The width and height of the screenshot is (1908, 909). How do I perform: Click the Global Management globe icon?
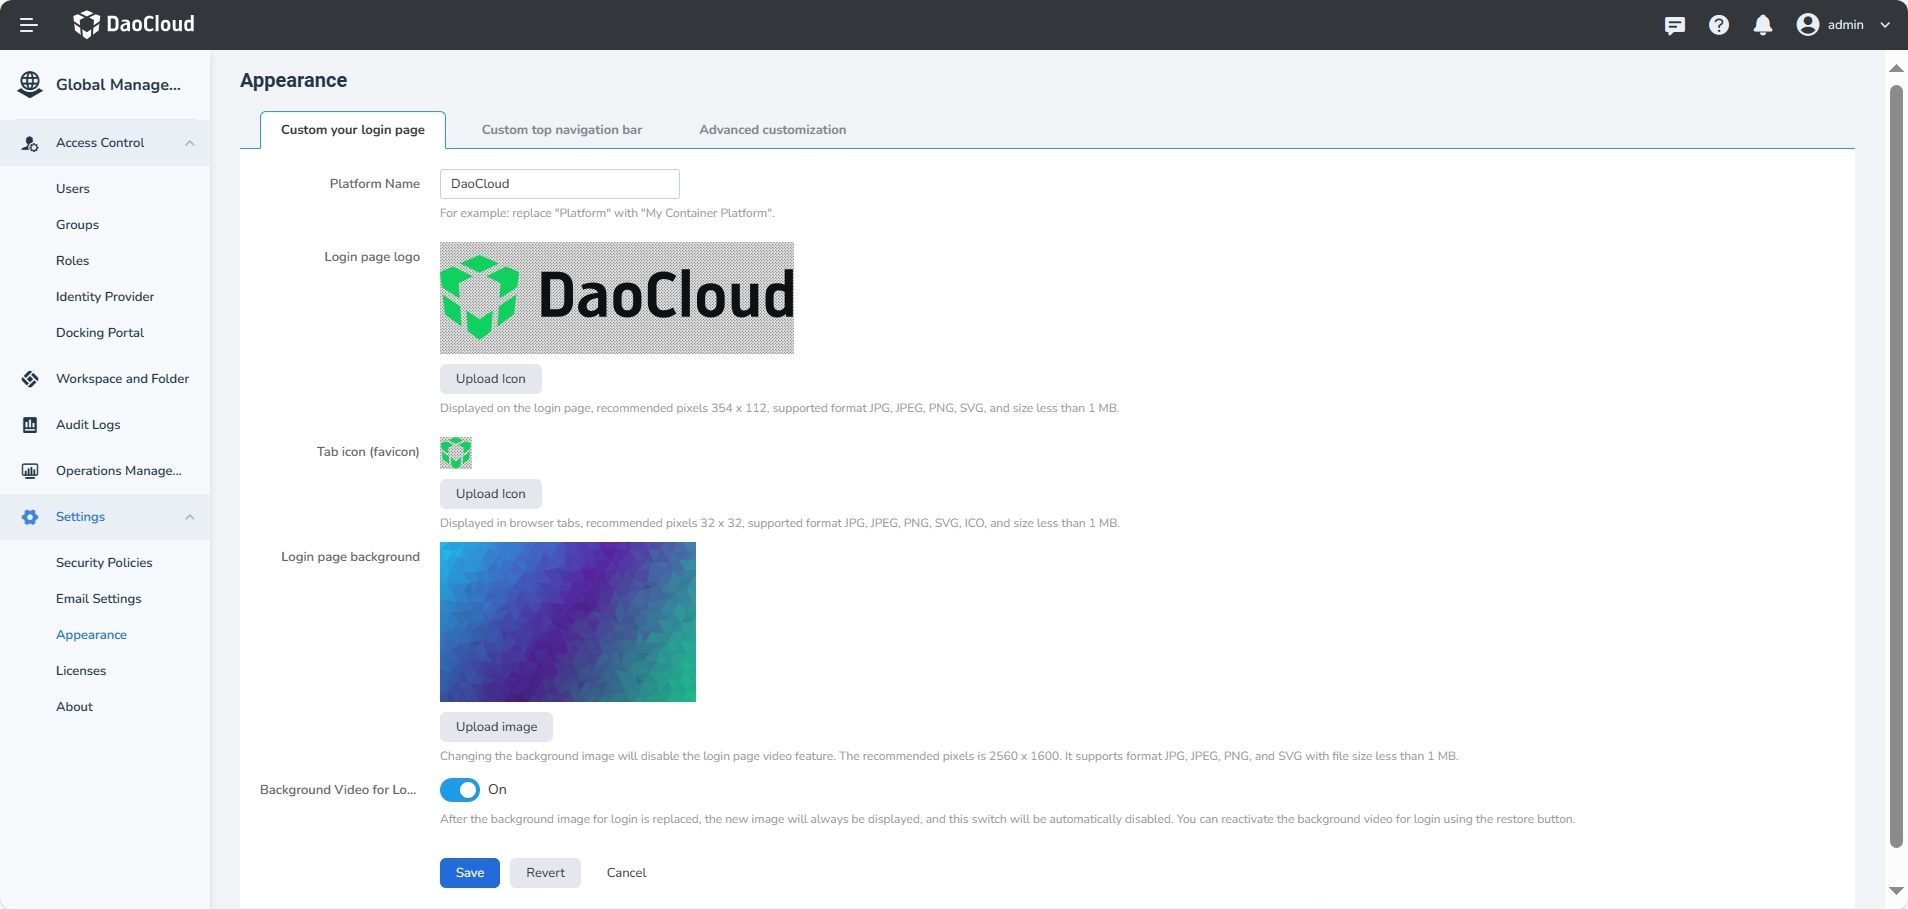(30, 85)
